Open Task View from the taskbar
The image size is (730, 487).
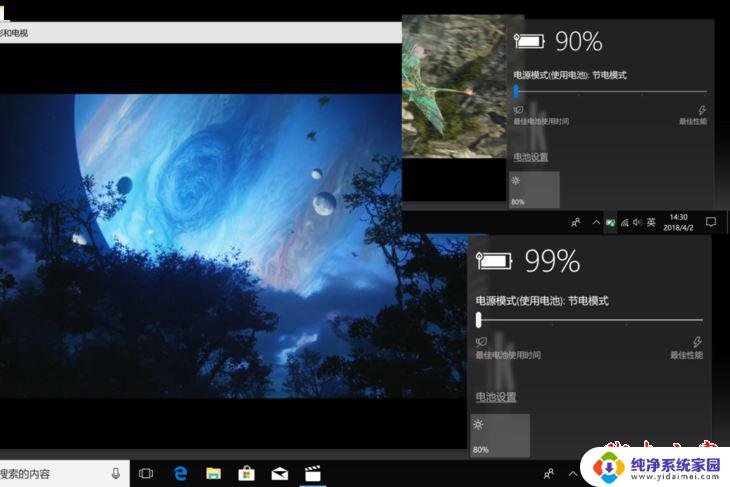point(146,474)
